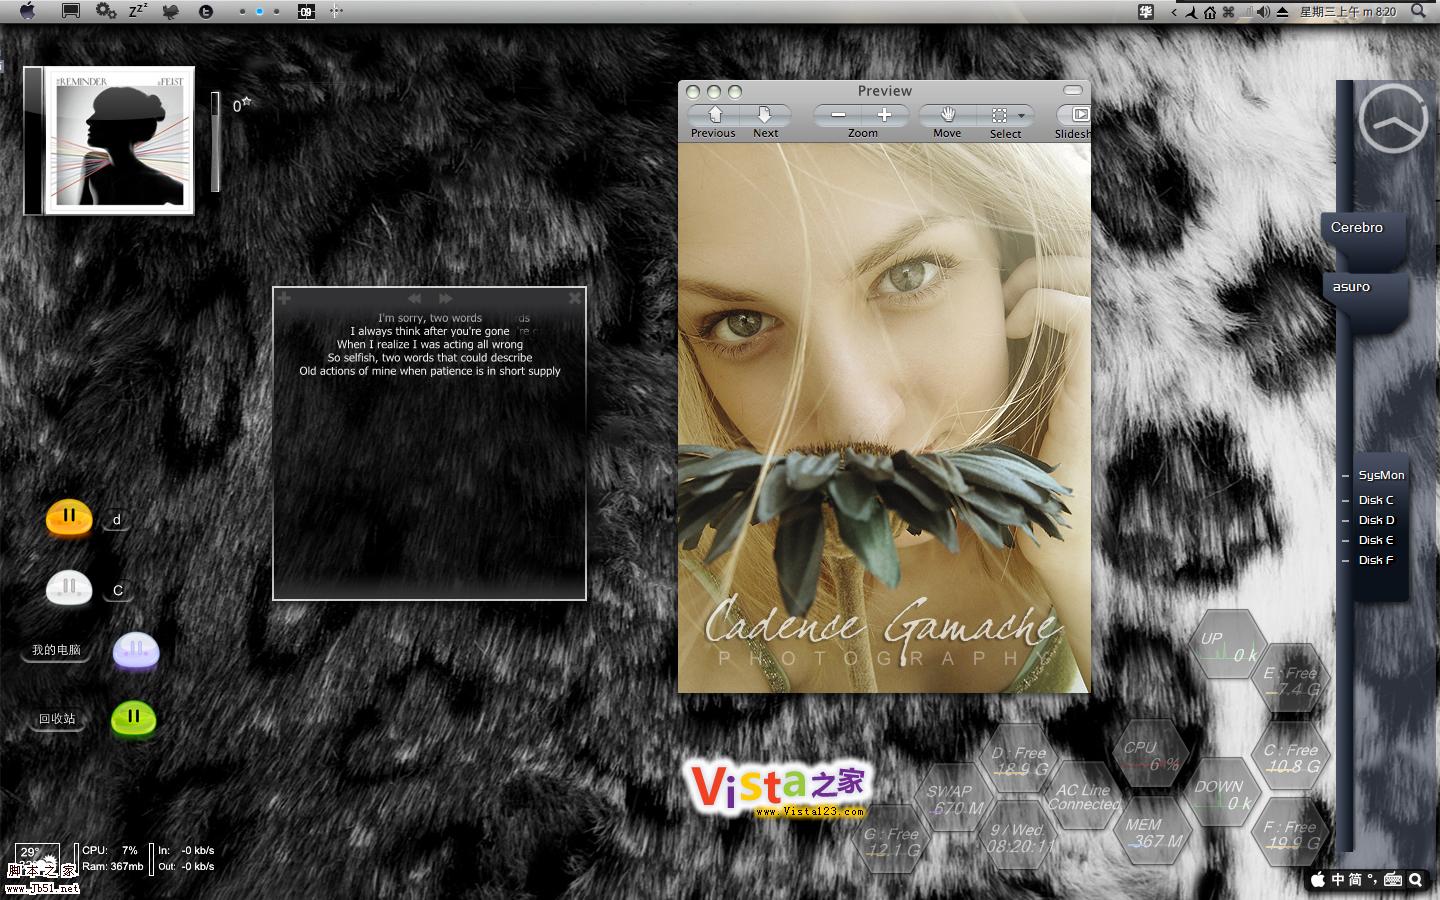Click the home icon in the menu bar
1440x900 pixels.
point(1210,12)
